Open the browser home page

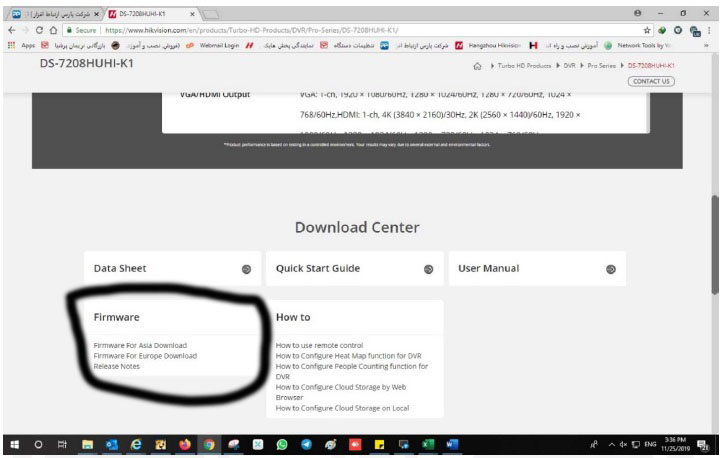(x=53, y=30)
